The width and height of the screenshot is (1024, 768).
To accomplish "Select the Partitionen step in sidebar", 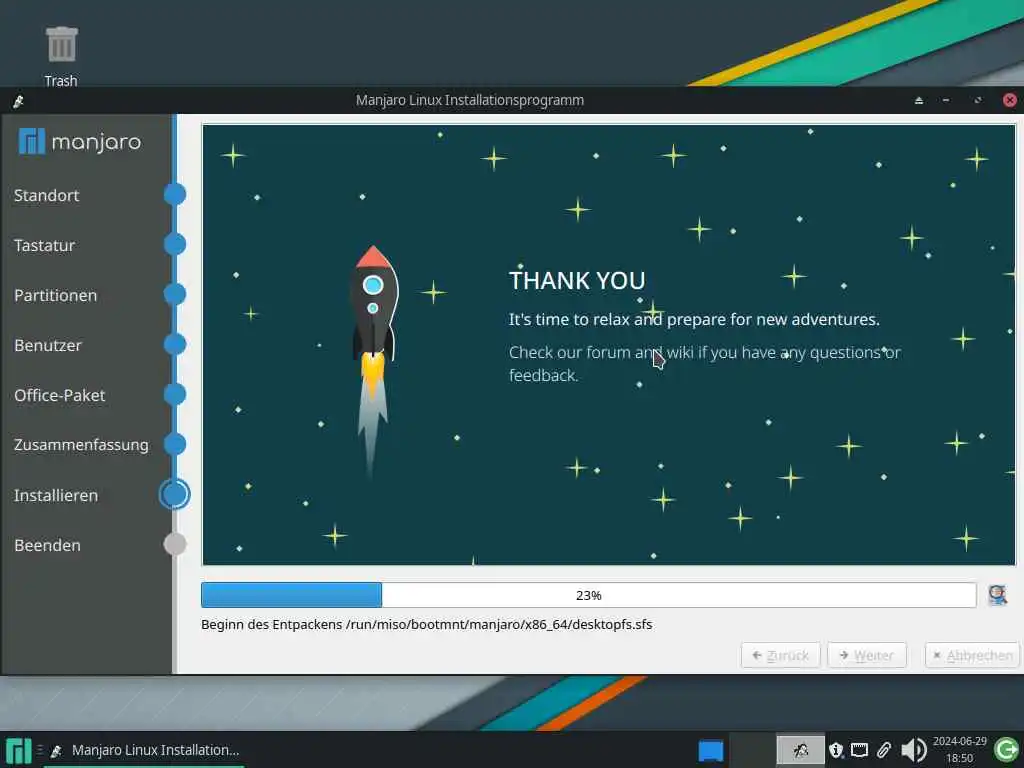I will point(56,295).
